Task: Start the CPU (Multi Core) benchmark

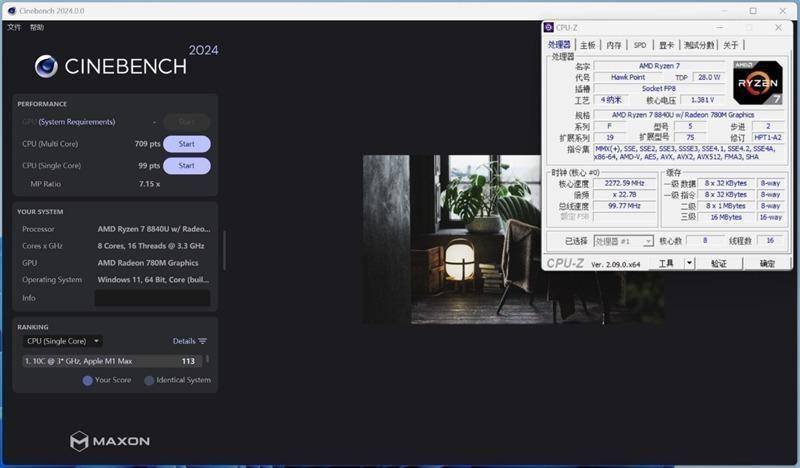Action: (x=187, y=144)
